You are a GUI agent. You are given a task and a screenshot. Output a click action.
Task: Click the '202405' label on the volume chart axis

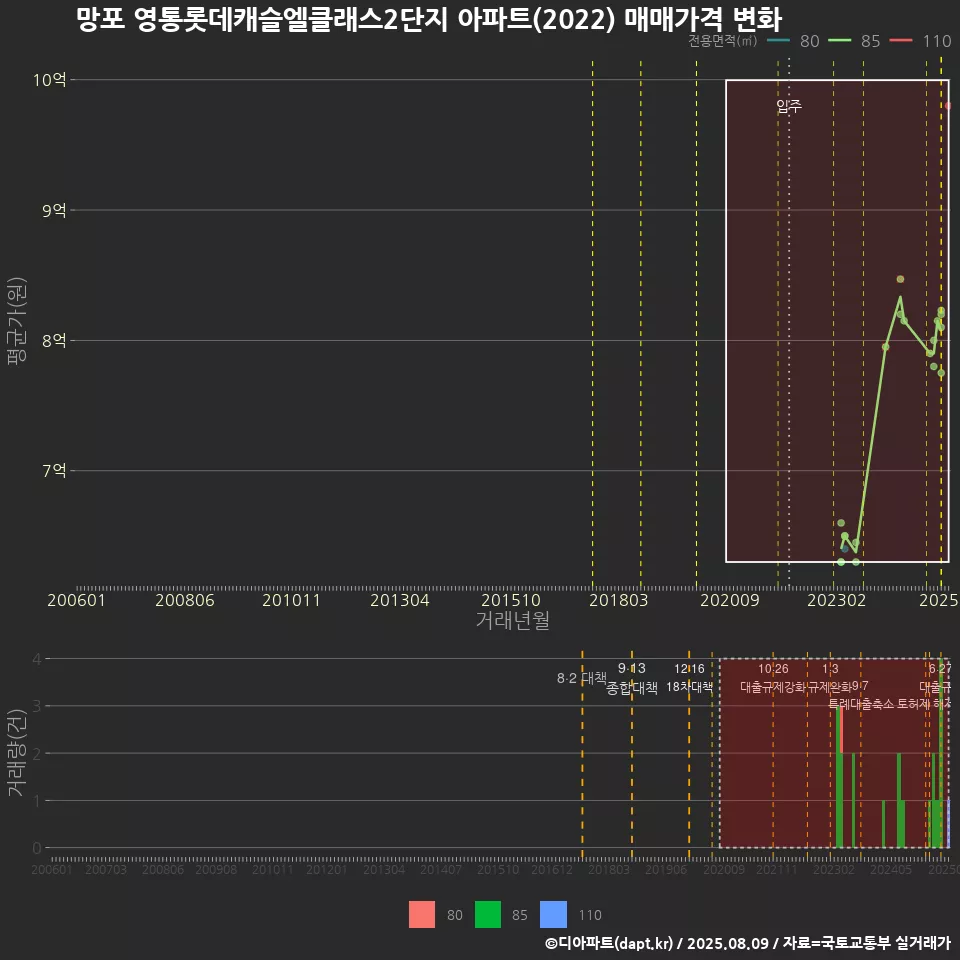(890, 869)
